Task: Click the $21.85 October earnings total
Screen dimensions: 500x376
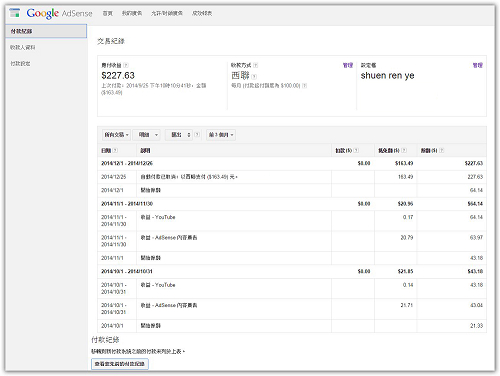Action: [x=405, y=271]
